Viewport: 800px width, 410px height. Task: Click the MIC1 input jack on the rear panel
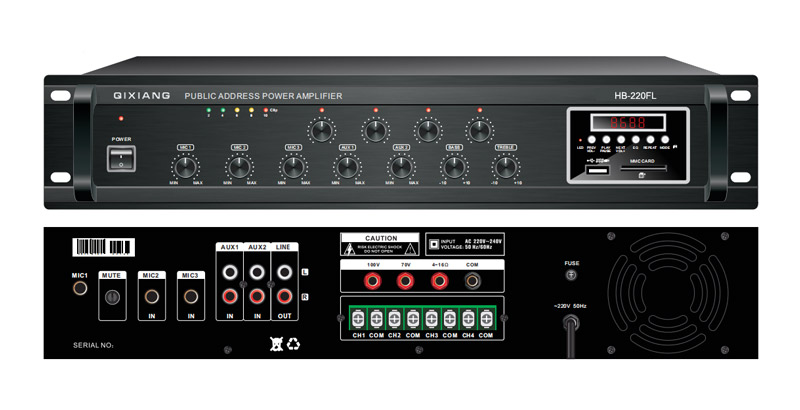click(x=80, y=288)
